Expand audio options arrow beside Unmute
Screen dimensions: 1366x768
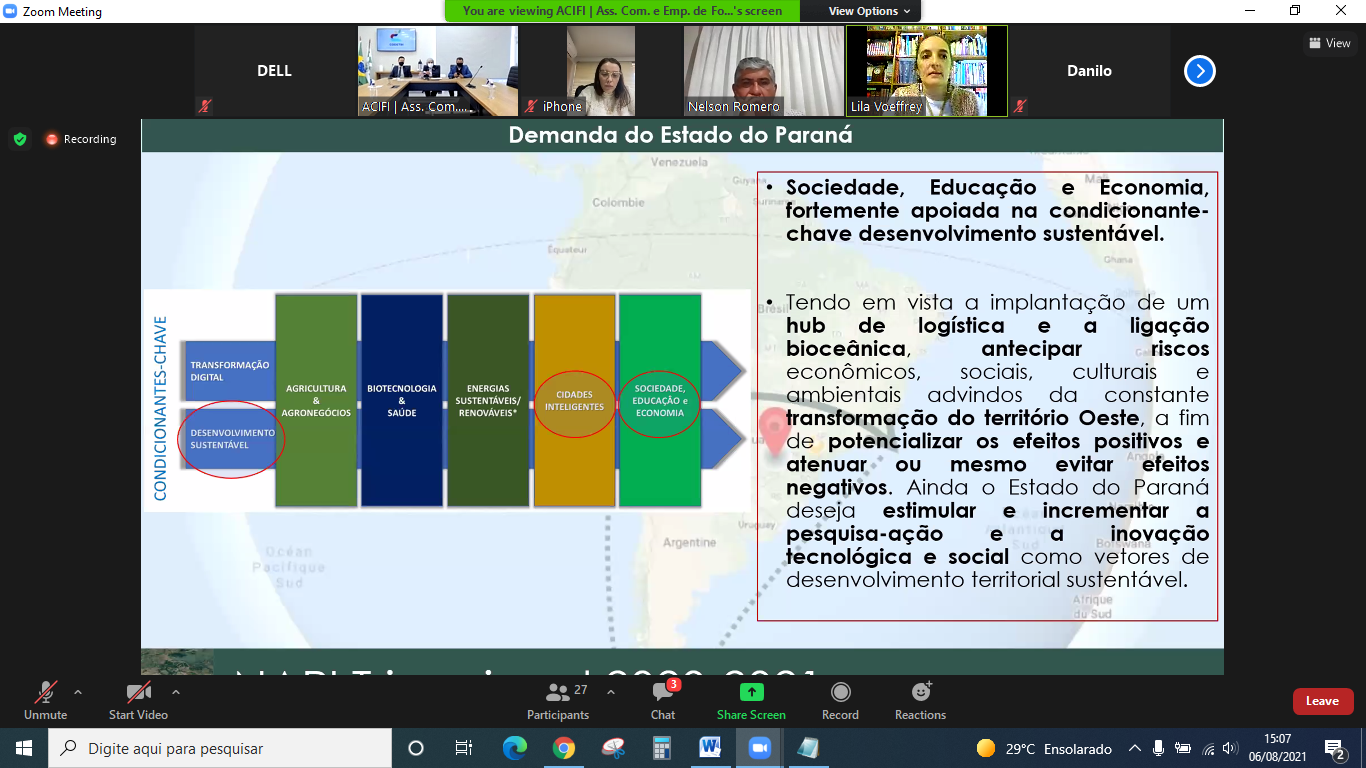[x=78, y=692]
